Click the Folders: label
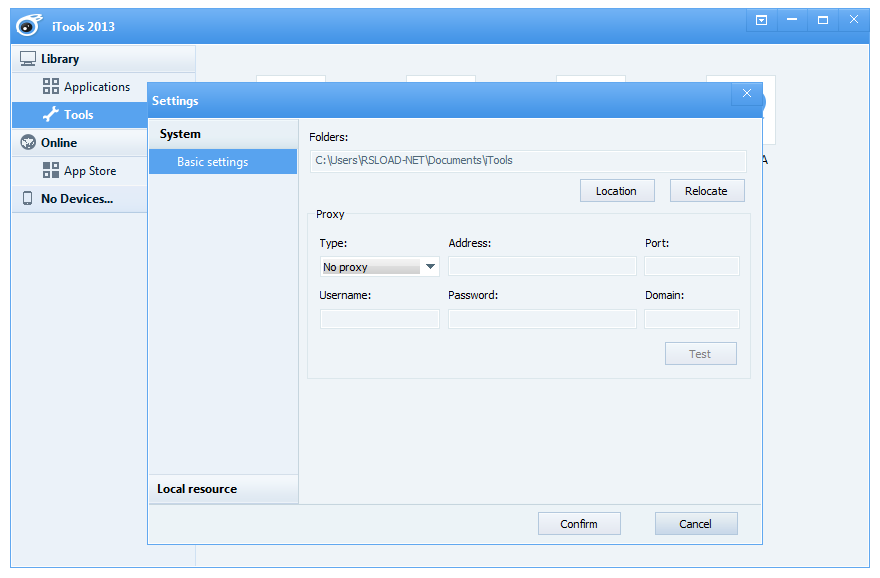The width and height of the screenshot is (880, 578). pos(328,137)
